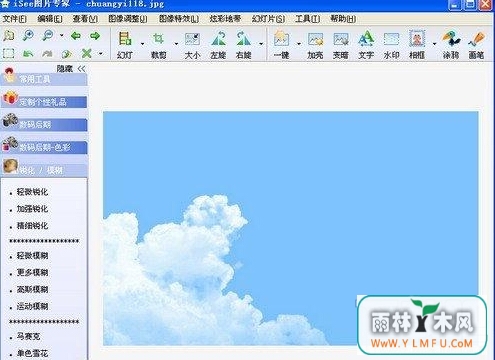This screenshot has height=360, width=495.
Task: Open the 工具(T) menu
Action: [307, 19]
